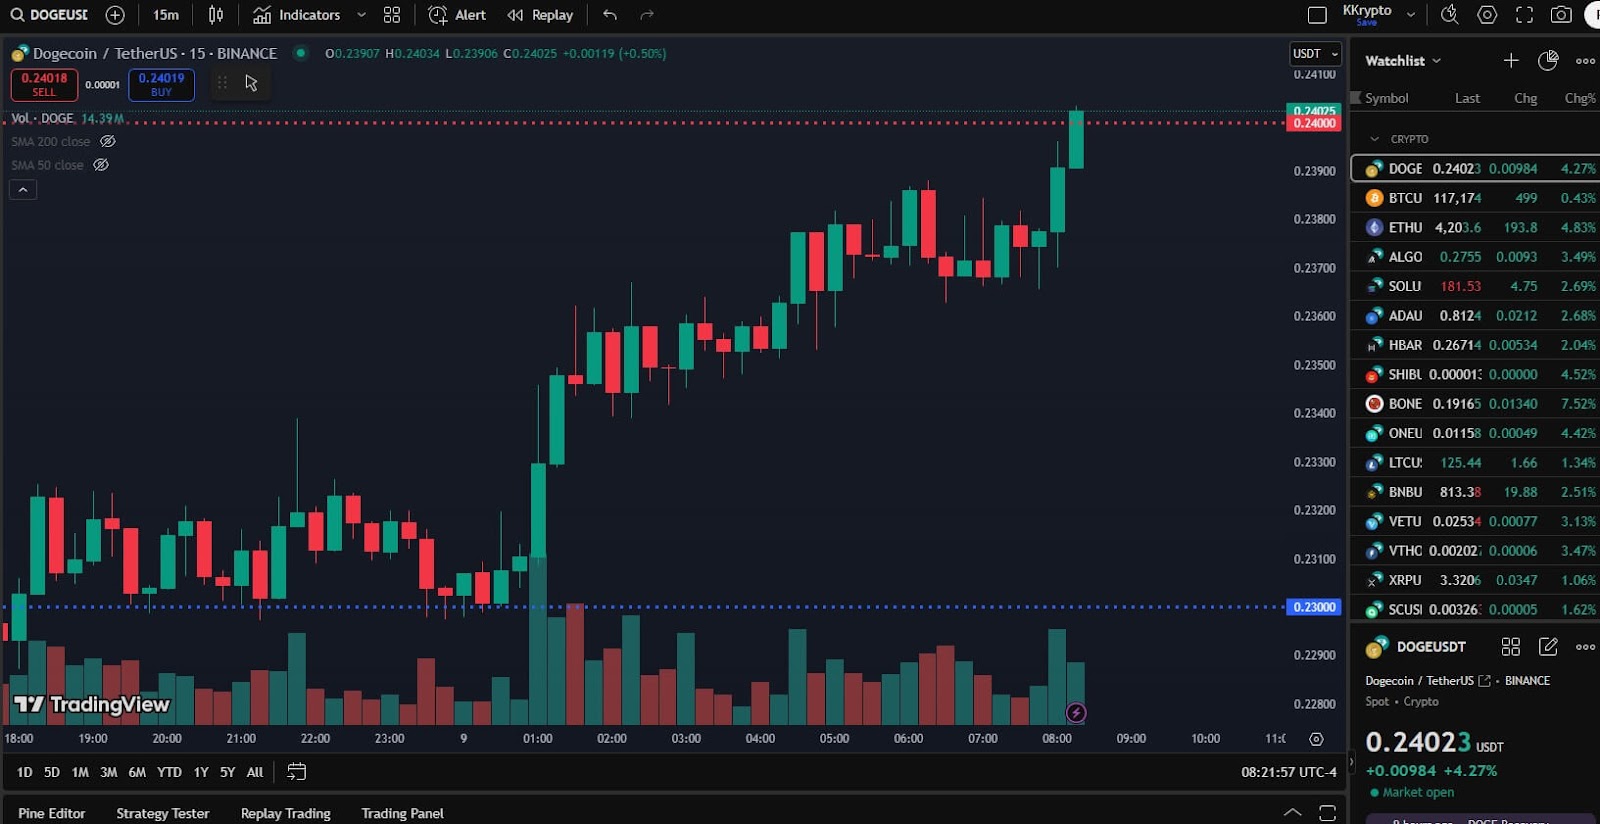Select BNBU row in watchlist
The height and width of the screenshot is (824, 1600).
(1476, 492)
